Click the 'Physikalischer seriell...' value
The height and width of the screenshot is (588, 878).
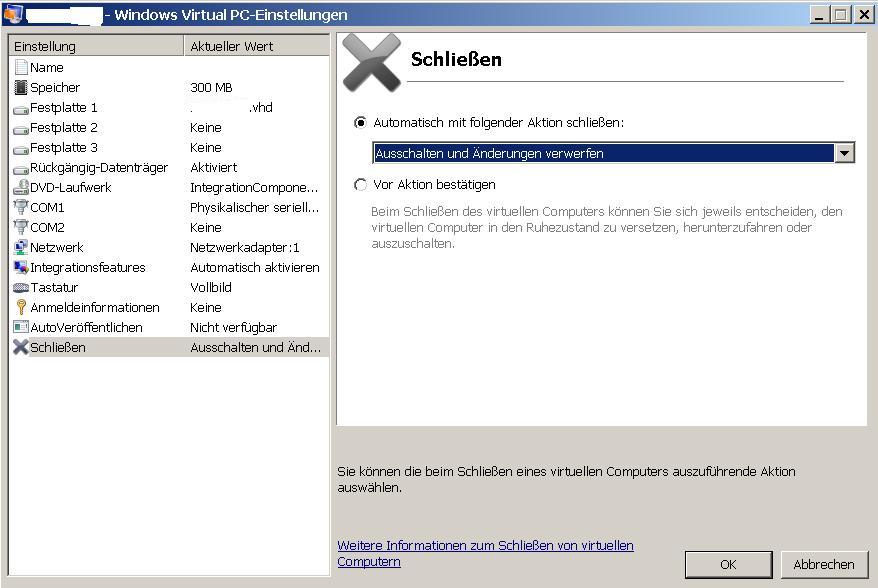254,207
